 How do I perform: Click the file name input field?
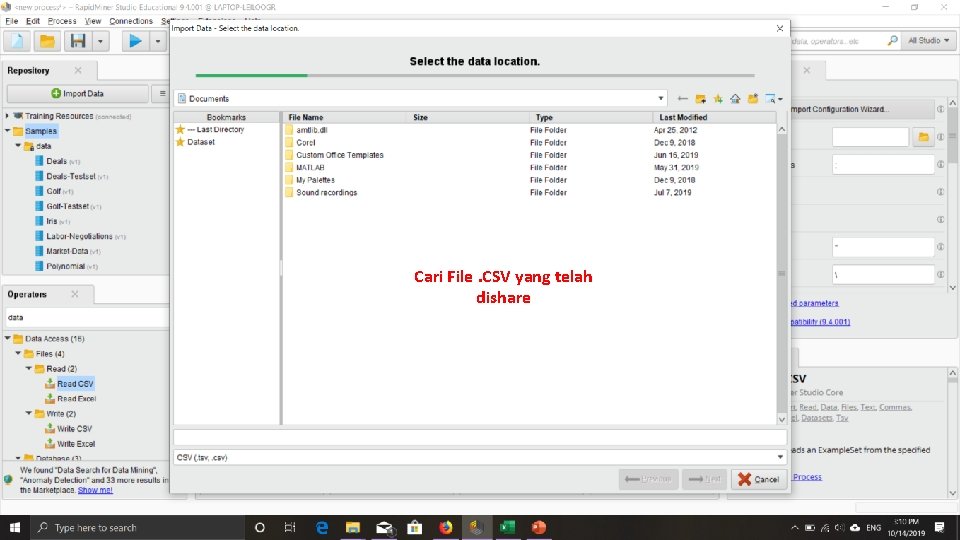click(479, 437)
